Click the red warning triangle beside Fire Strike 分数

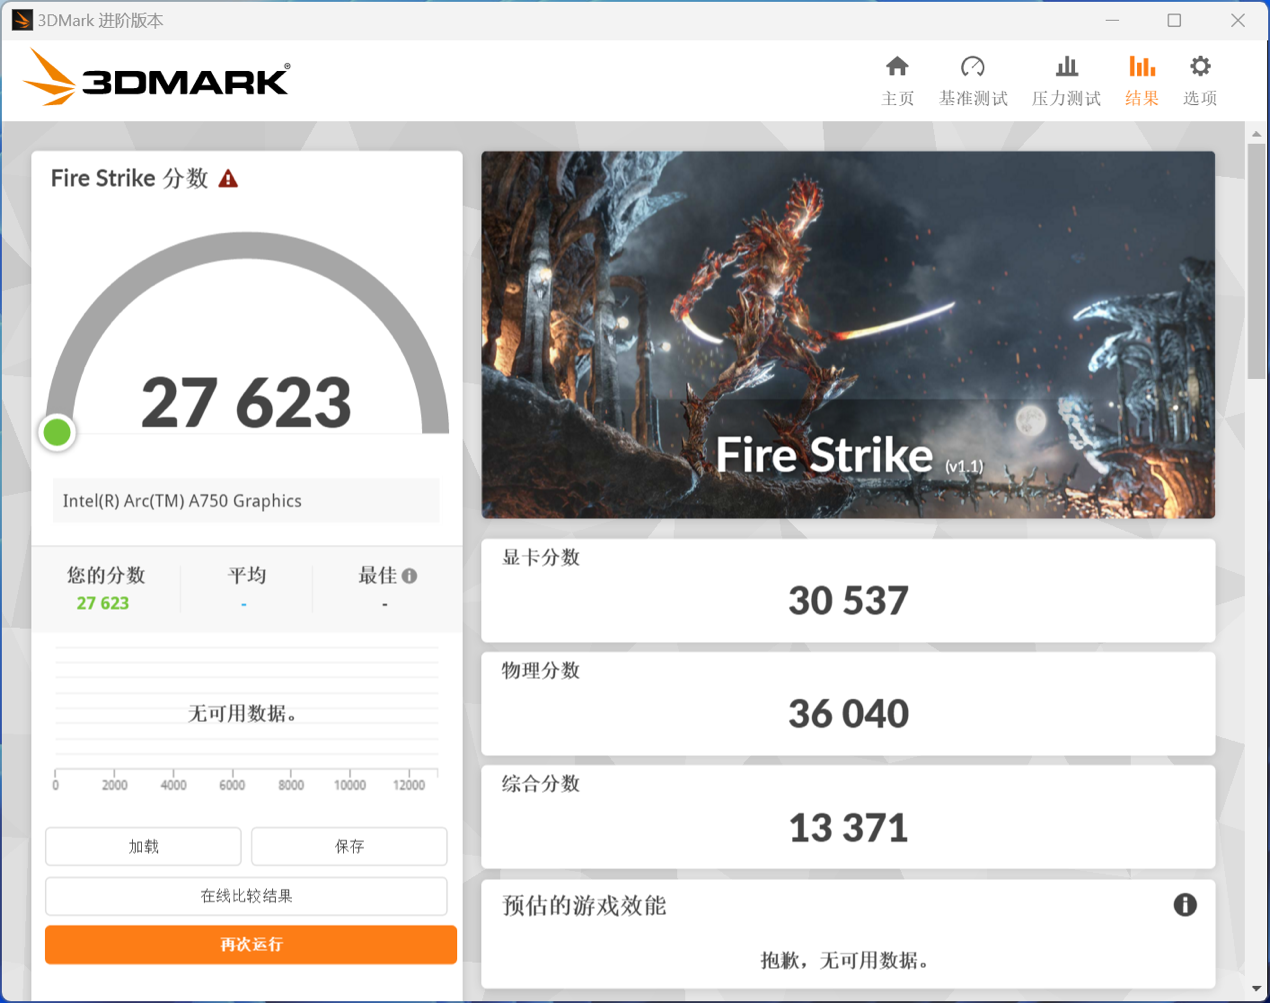tap(228, 179)
